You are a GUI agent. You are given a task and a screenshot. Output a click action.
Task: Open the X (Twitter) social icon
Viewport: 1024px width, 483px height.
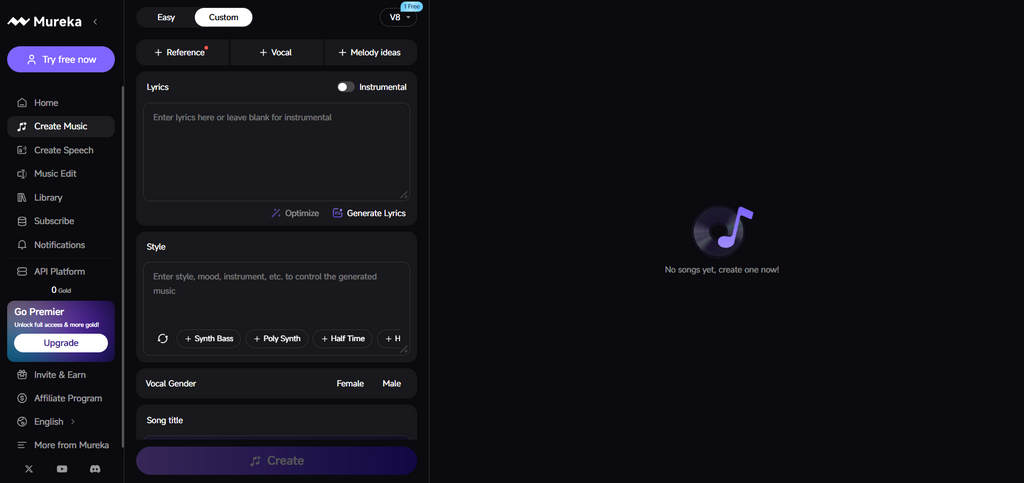(29, 469)
